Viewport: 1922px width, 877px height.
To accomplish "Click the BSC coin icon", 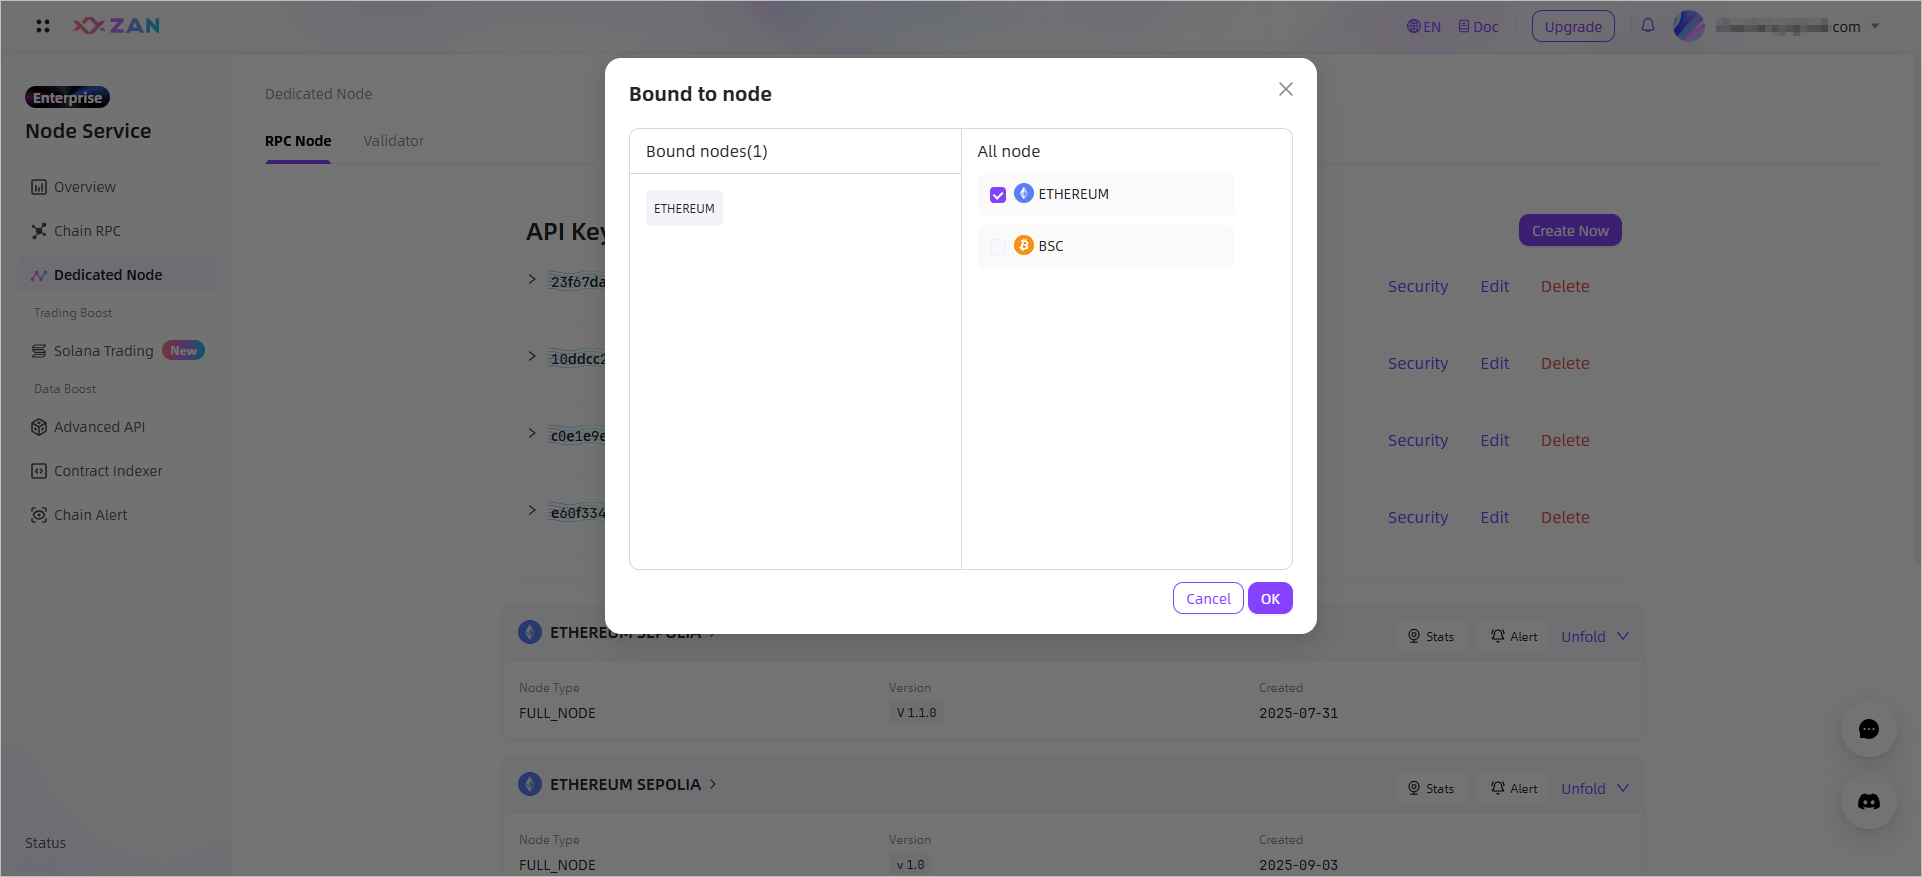I will pos(1024,246).
